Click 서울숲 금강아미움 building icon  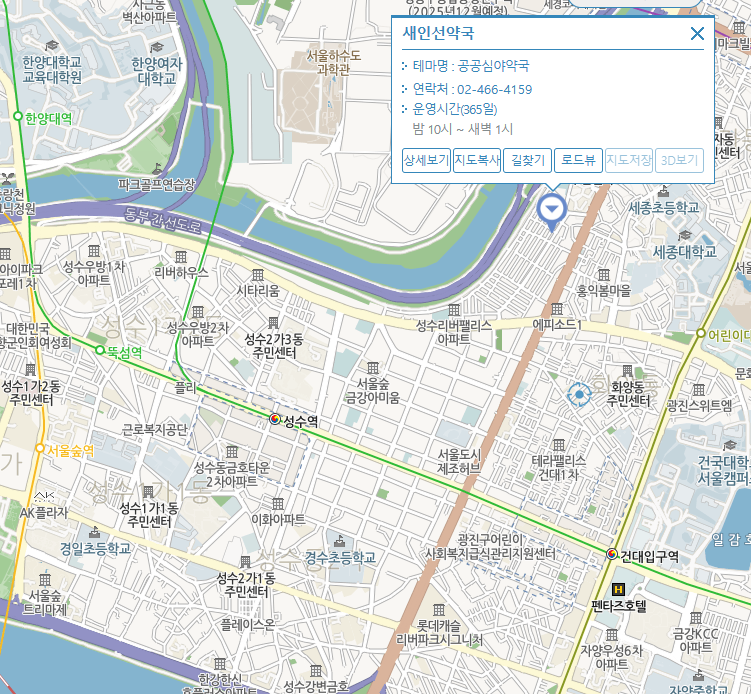(x=373, y=368)
